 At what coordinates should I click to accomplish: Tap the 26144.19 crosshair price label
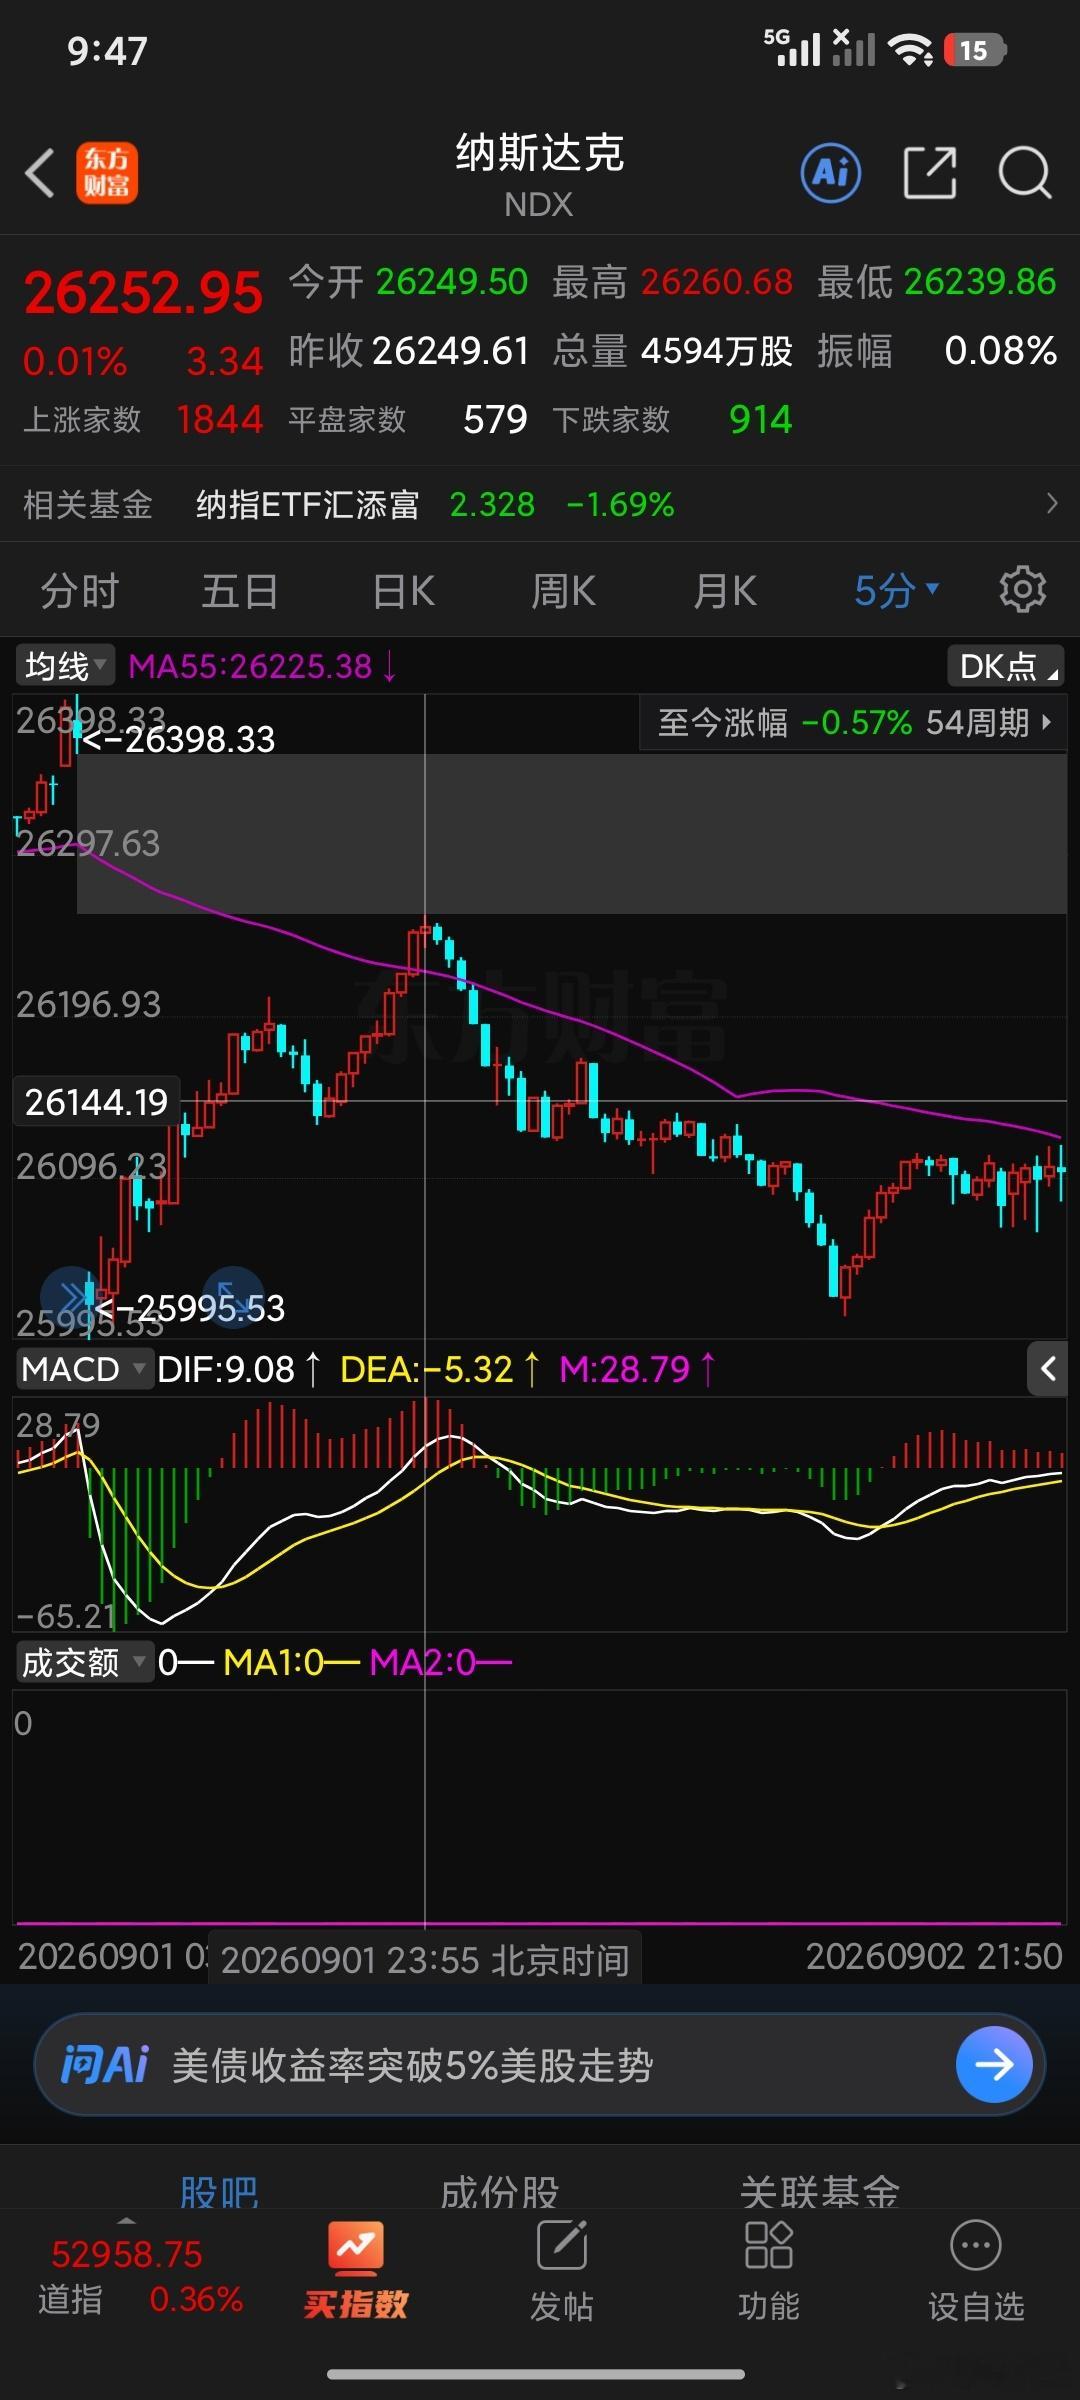pos(96,1101)
